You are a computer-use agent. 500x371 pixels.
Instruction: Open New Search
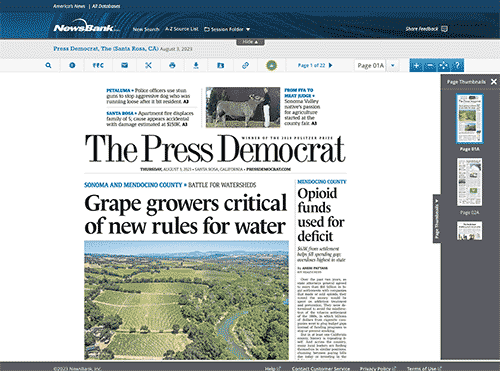tap(146, 29)
